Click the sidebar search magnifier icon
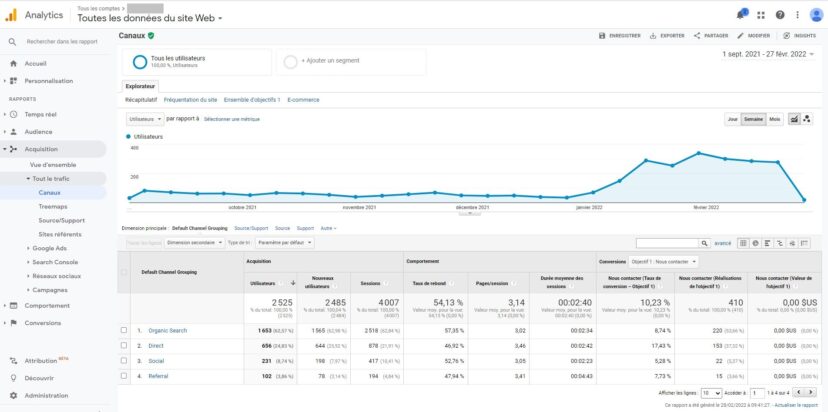 (x=13, y=42)
